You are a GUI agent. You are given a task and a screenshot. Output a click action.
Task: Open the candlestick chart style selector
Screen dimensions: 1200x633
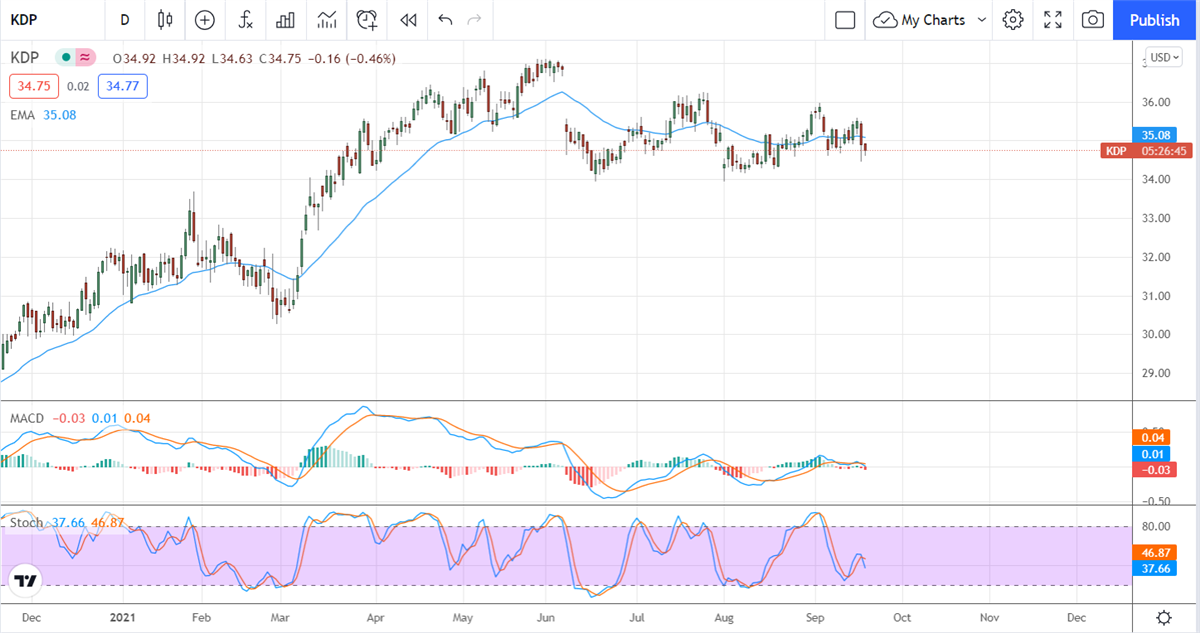click(165, 20)
